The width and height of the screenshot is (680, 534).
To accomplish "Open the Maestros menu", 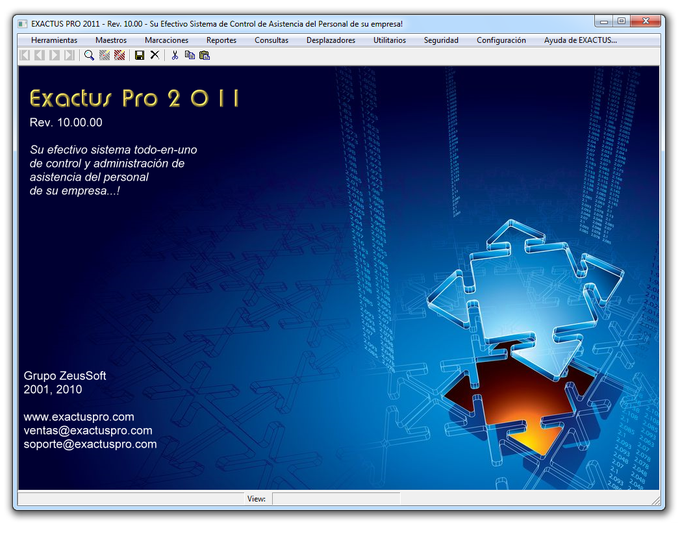I will coord(111,40).
